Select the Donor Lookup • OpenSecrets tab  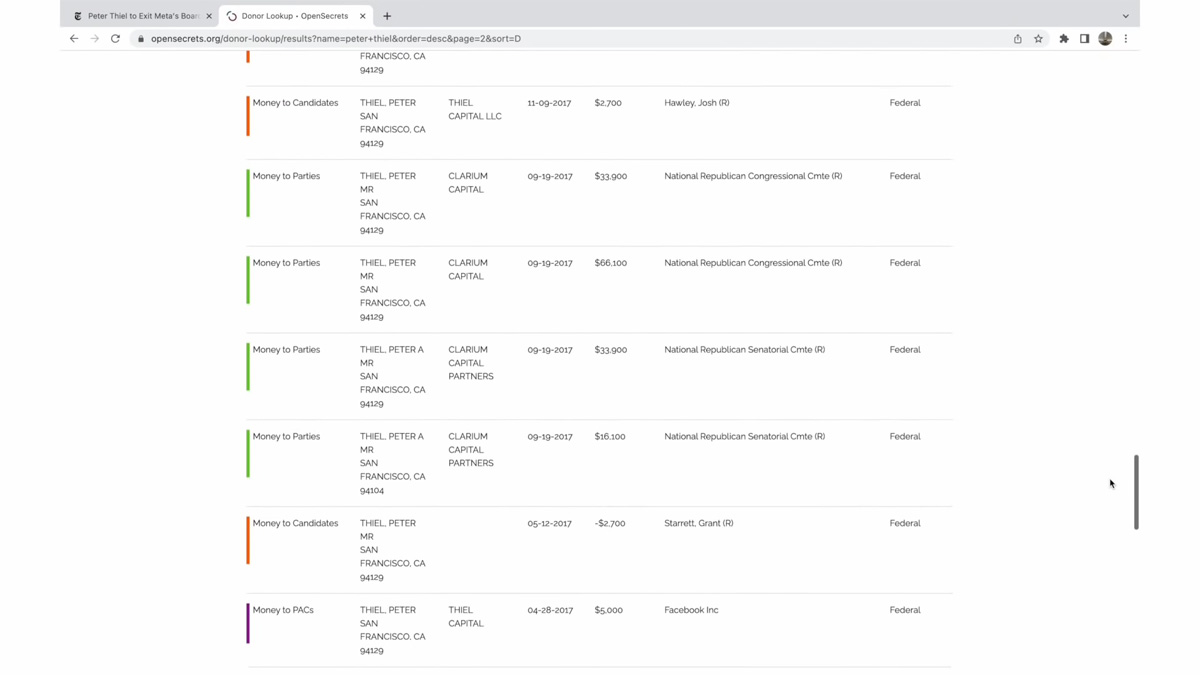click(296, 16)
